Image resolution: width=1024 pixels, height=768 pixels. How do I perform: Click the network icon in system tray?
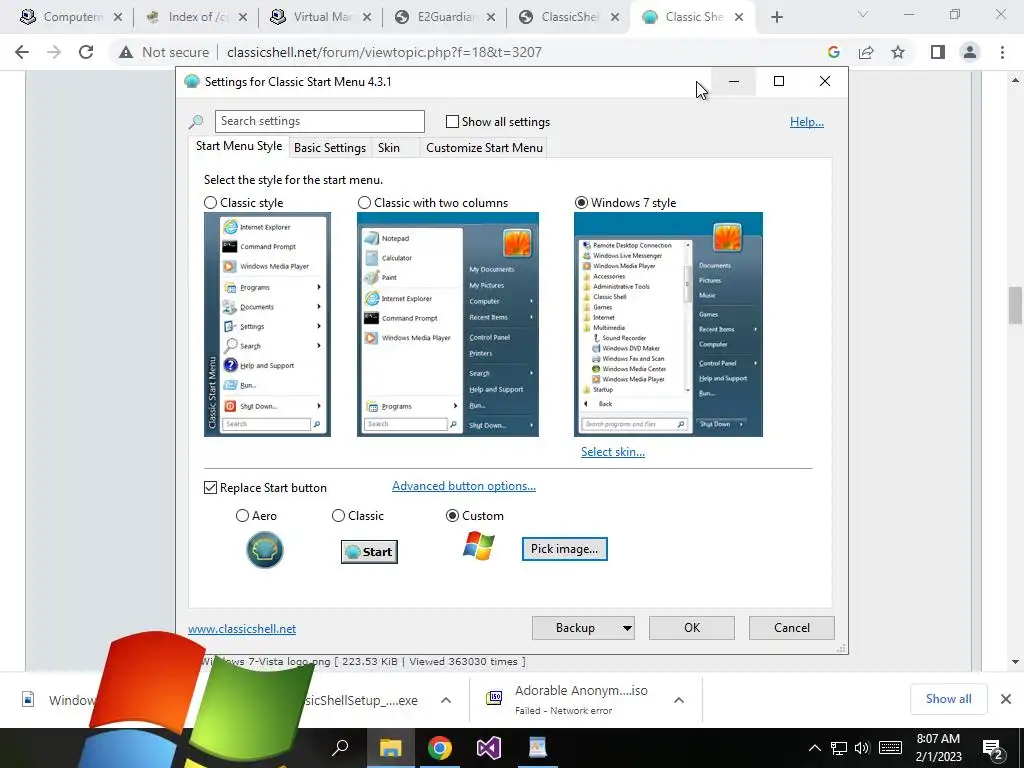(839, 748)
